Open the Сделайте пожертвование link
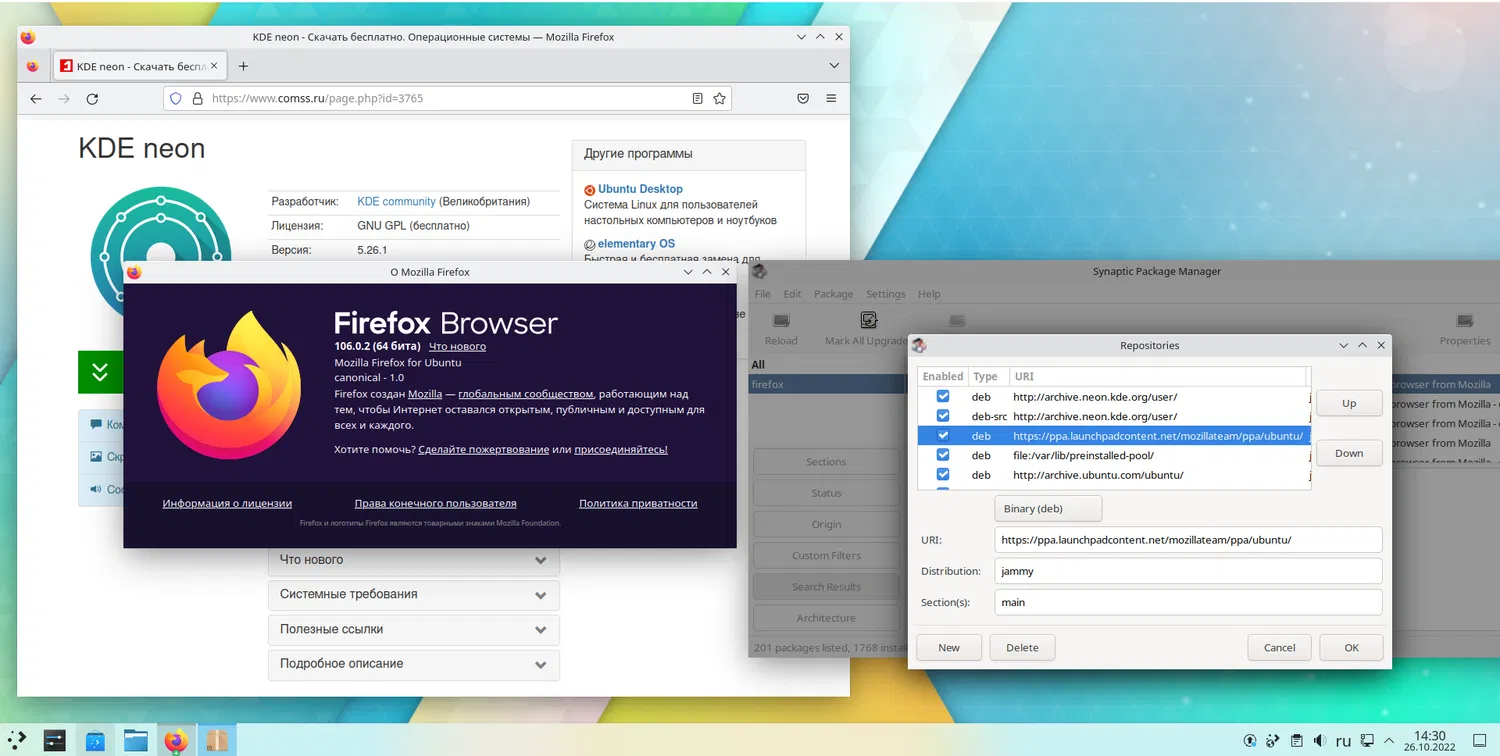The height and width of the screenshot is (756, 1500). 484,449
